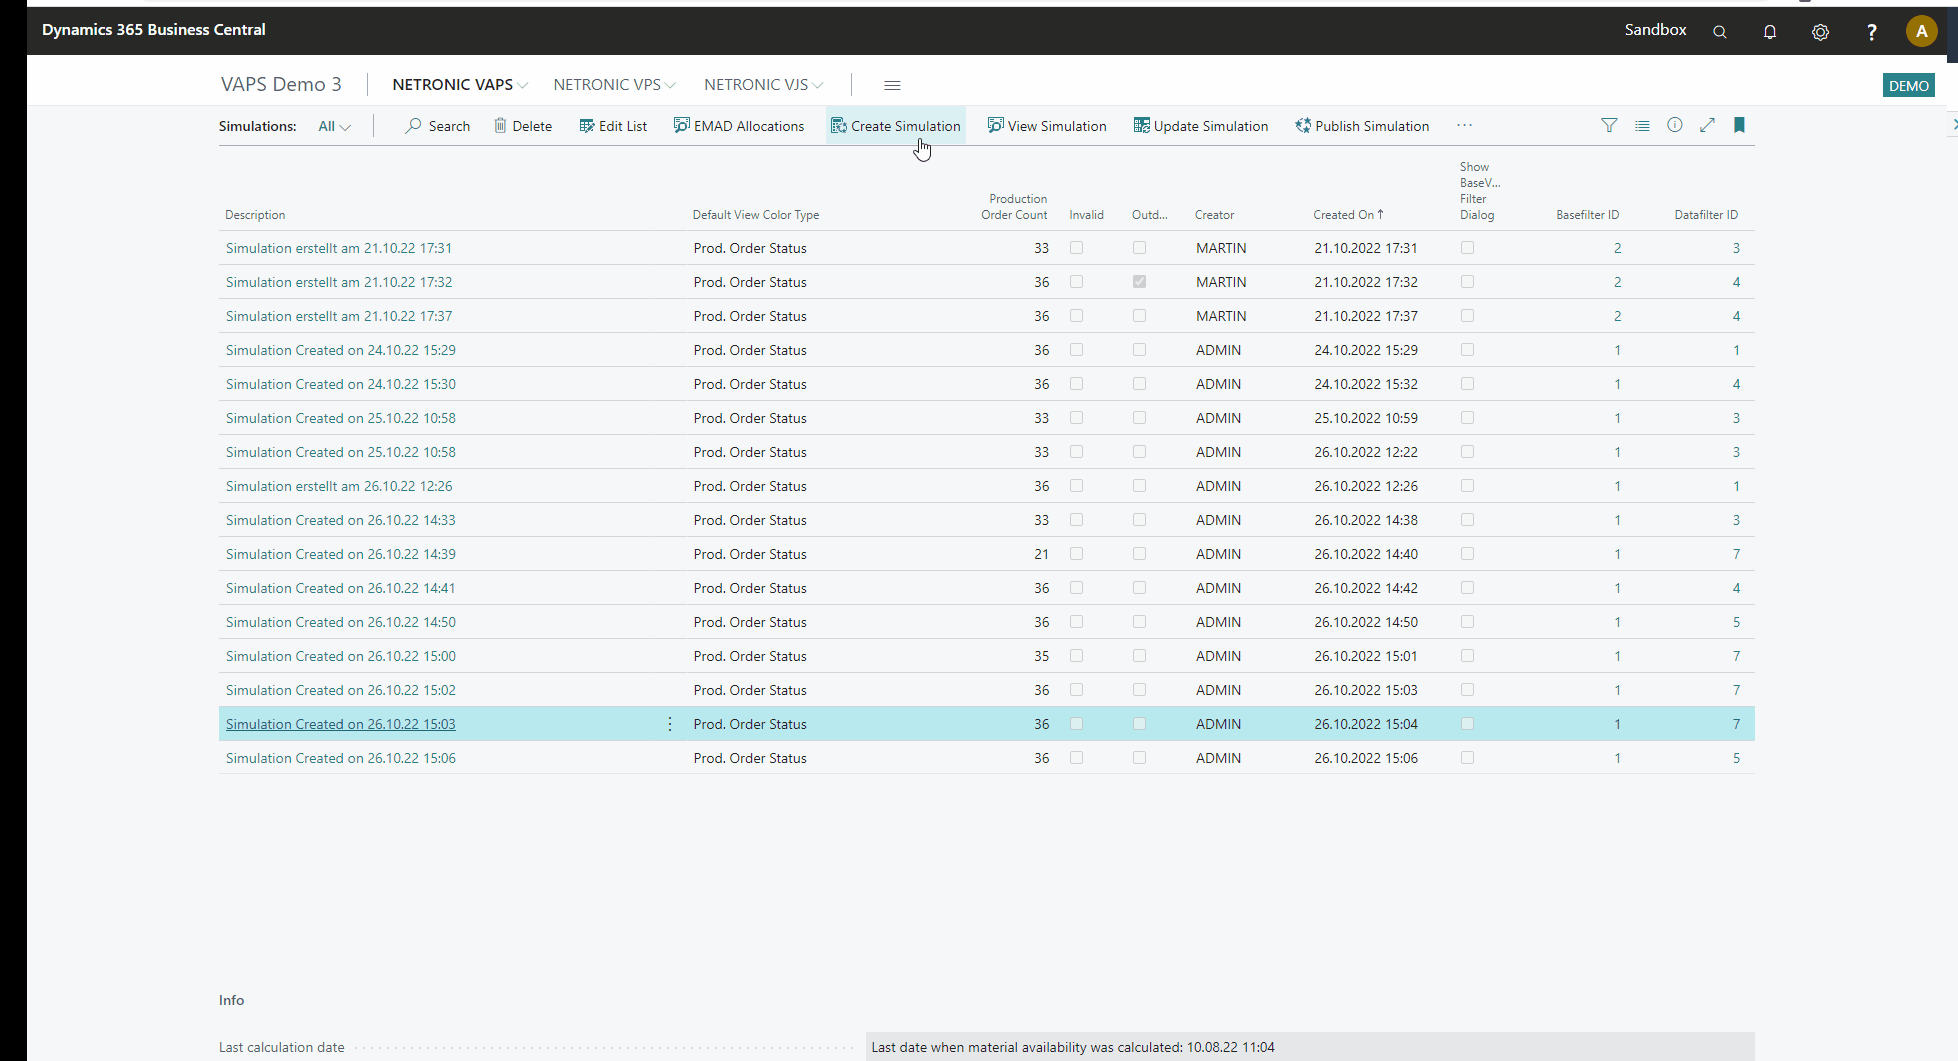Open EMAD Allocations
This screenshot has width=1958, height=1061.
click(x=738, y=125)
